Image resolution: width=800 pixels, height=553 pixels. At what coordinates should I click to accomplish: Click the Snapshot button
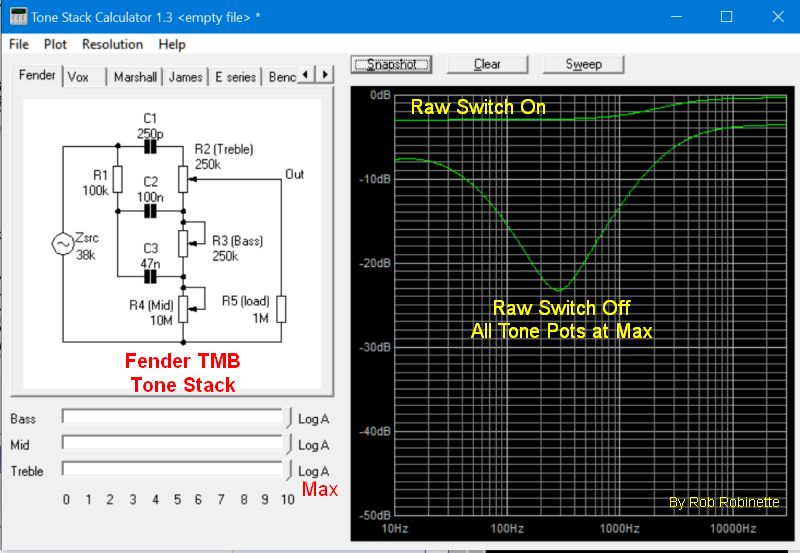coord(391,64)
